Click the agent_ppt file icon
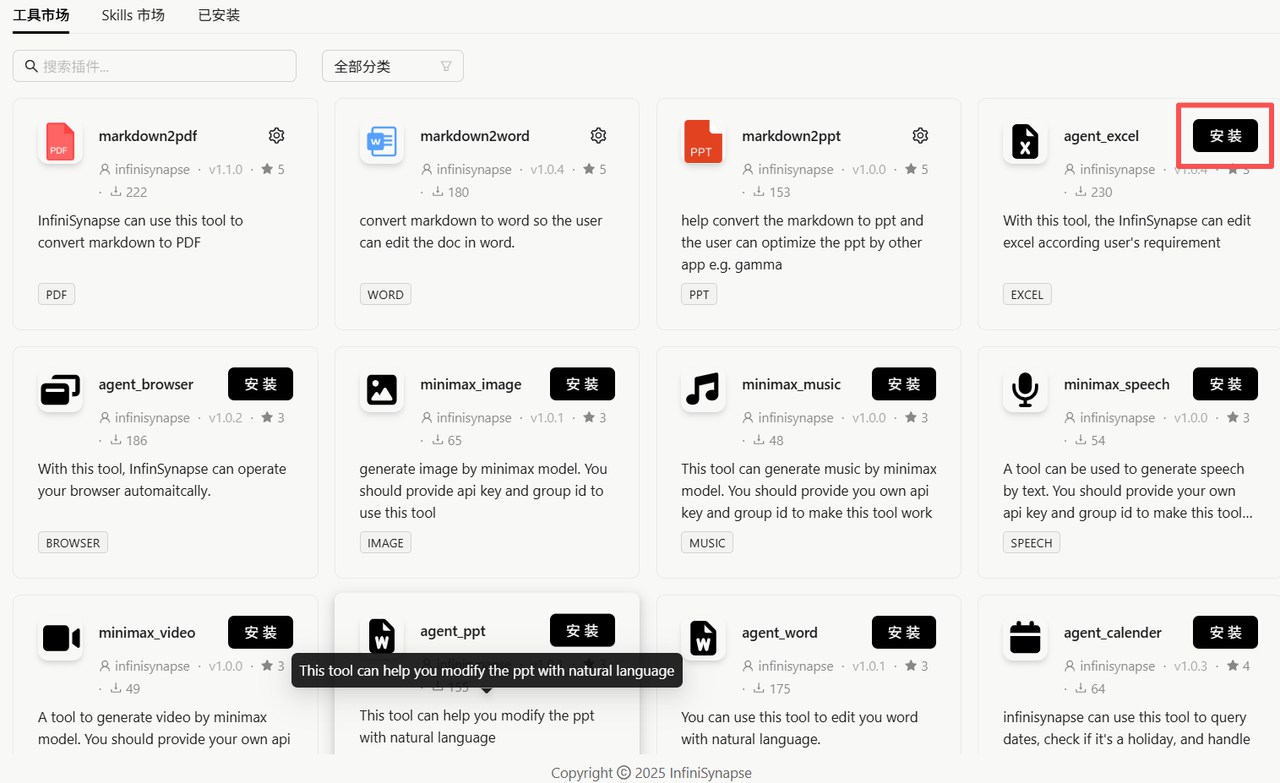The height and width of the screenshot is (783, 1280). [381, 636]
